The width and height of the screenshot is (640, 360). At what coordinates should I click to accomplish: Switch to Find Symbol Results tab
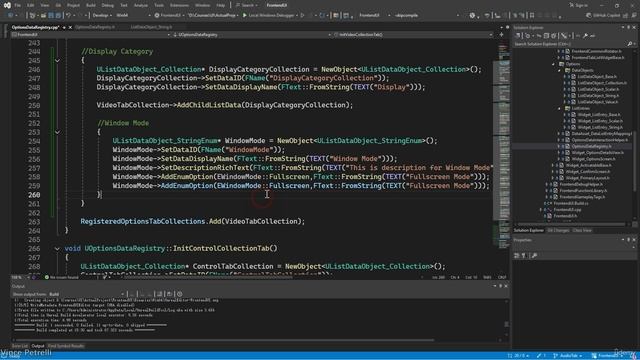pyautogui.click(x=66, y=346)
